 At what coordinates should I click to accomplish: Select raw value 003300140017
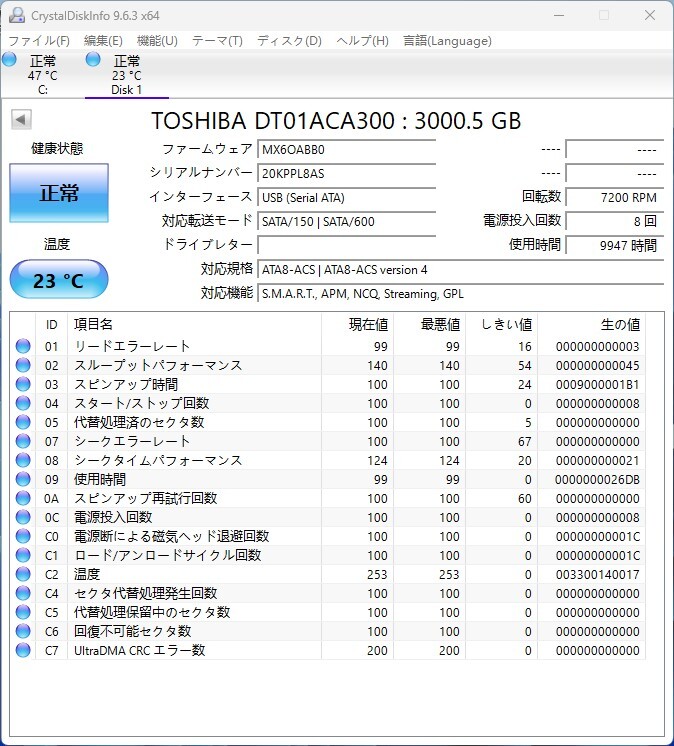tap(597, 575)
